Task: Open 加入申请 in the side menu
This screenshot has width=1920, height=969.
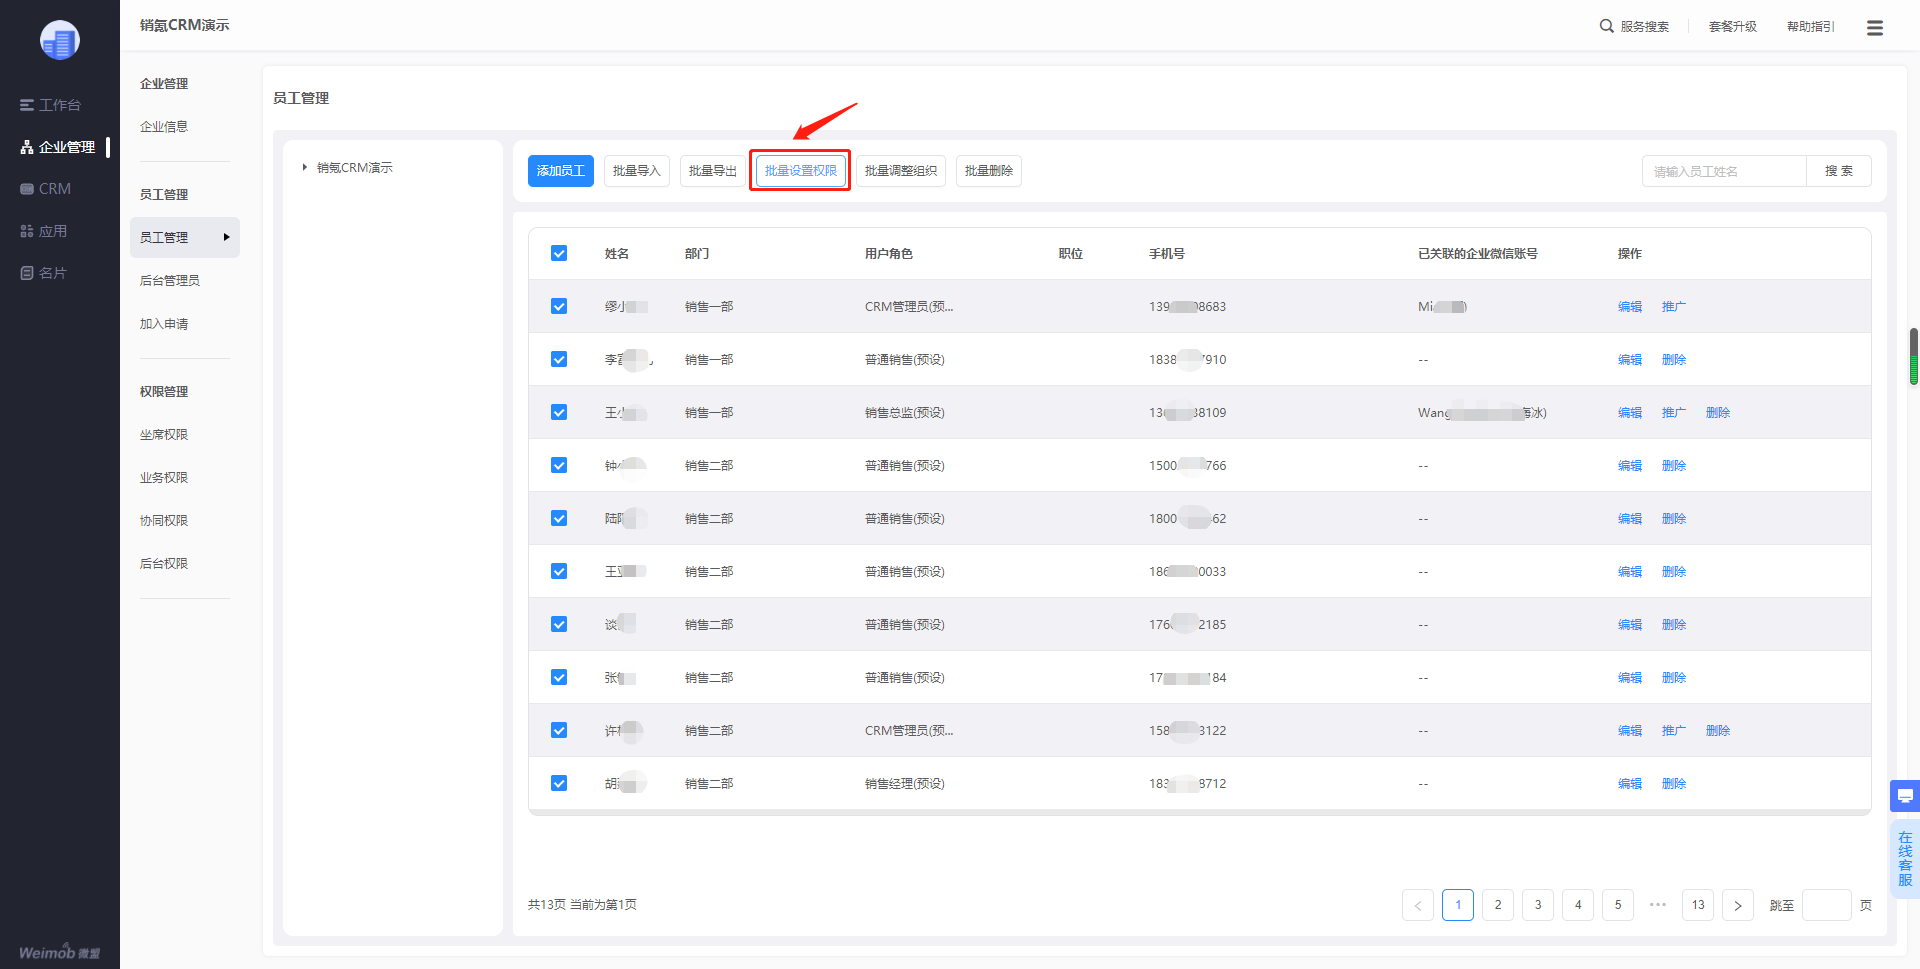Action: [x=164, y=324]
